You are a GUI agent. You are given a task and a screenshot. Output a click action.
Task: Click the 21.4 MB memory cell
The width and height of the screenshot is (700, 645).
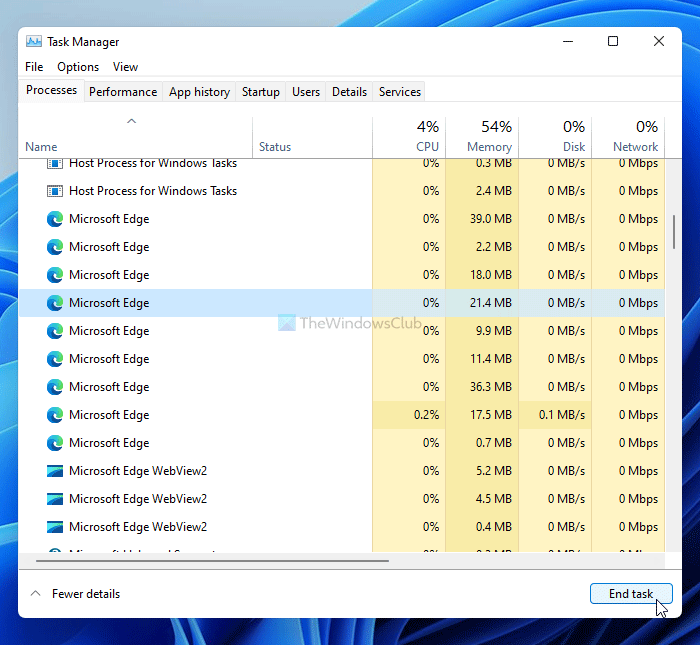click(482, 304)
